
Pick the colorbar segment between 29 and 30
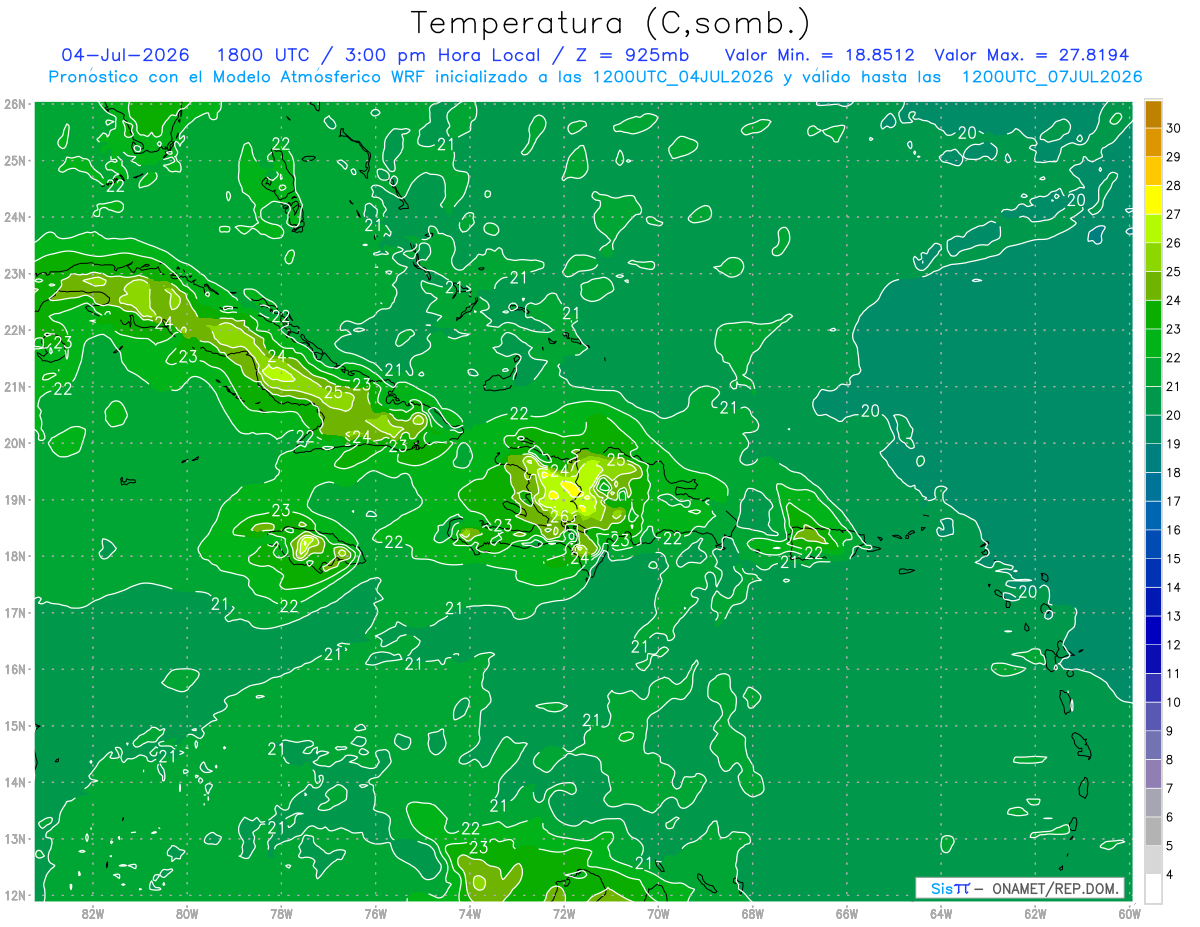point(1153,143)
